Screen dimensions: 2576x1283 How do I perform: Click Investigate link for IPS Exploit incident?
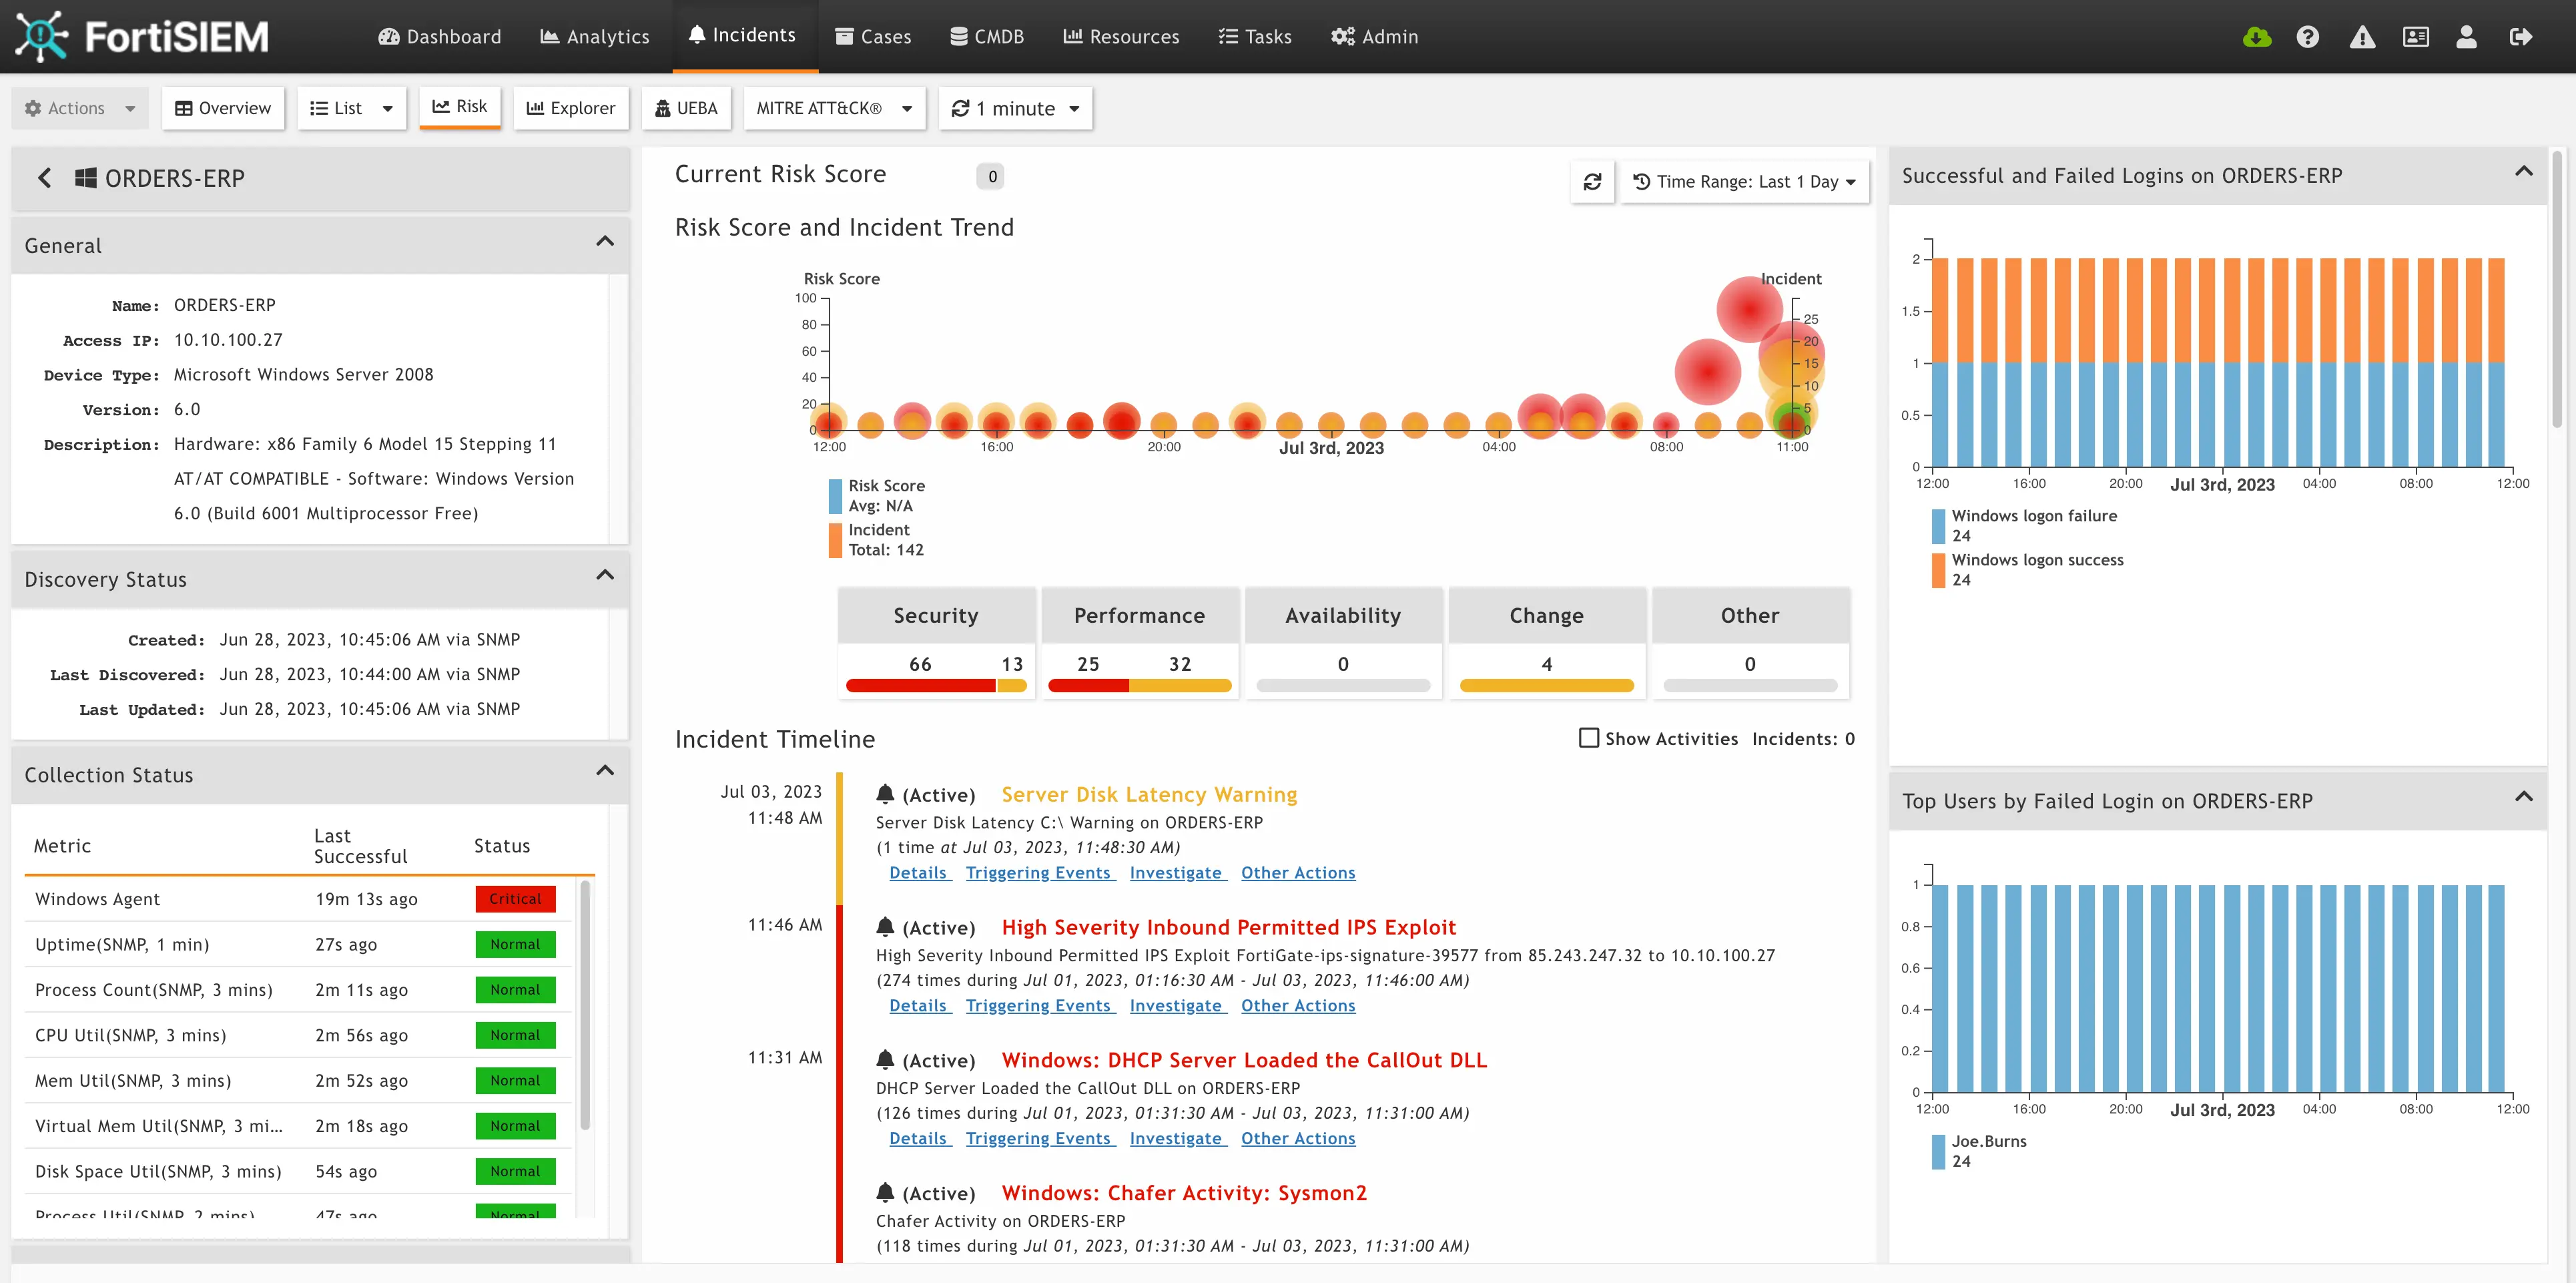(1176, 1006)
